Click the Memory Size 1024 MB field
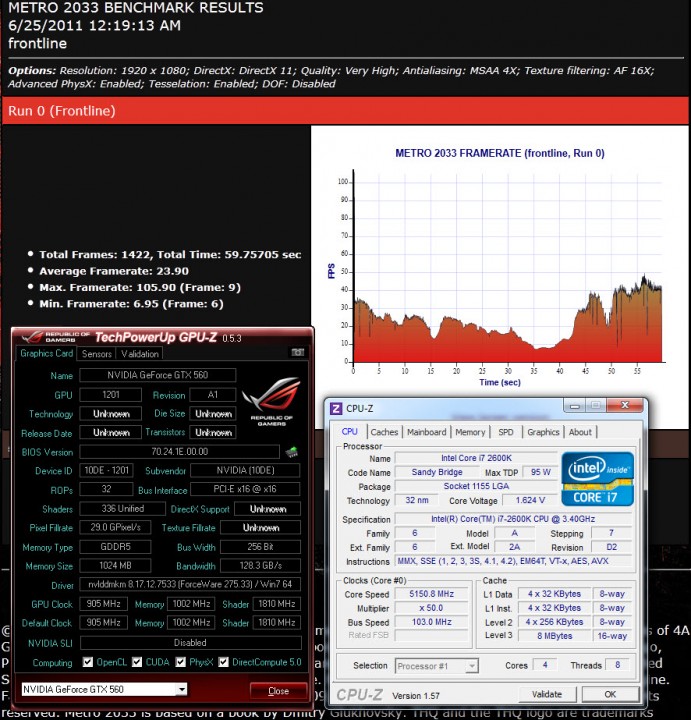691x720 pixels. [x=115, y=566]
